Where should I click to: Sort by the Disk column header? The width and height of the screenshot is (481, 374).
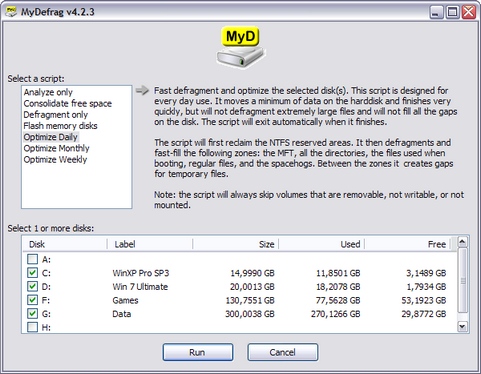point(65,244)
